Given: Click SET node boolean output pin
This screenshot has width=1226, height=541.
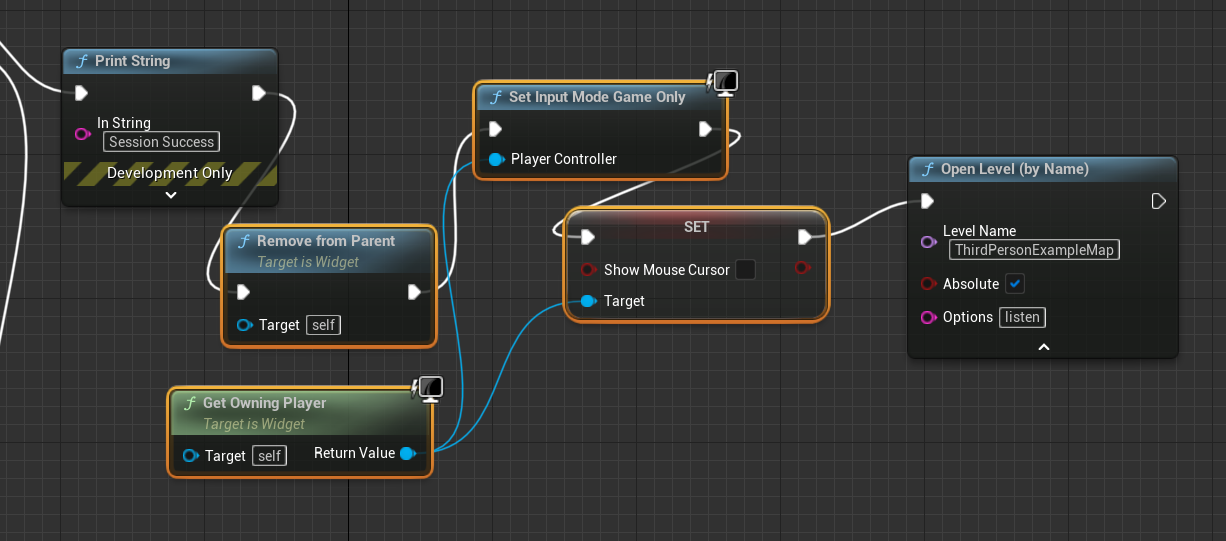Looking at the screenshot, I should (802, 268).
